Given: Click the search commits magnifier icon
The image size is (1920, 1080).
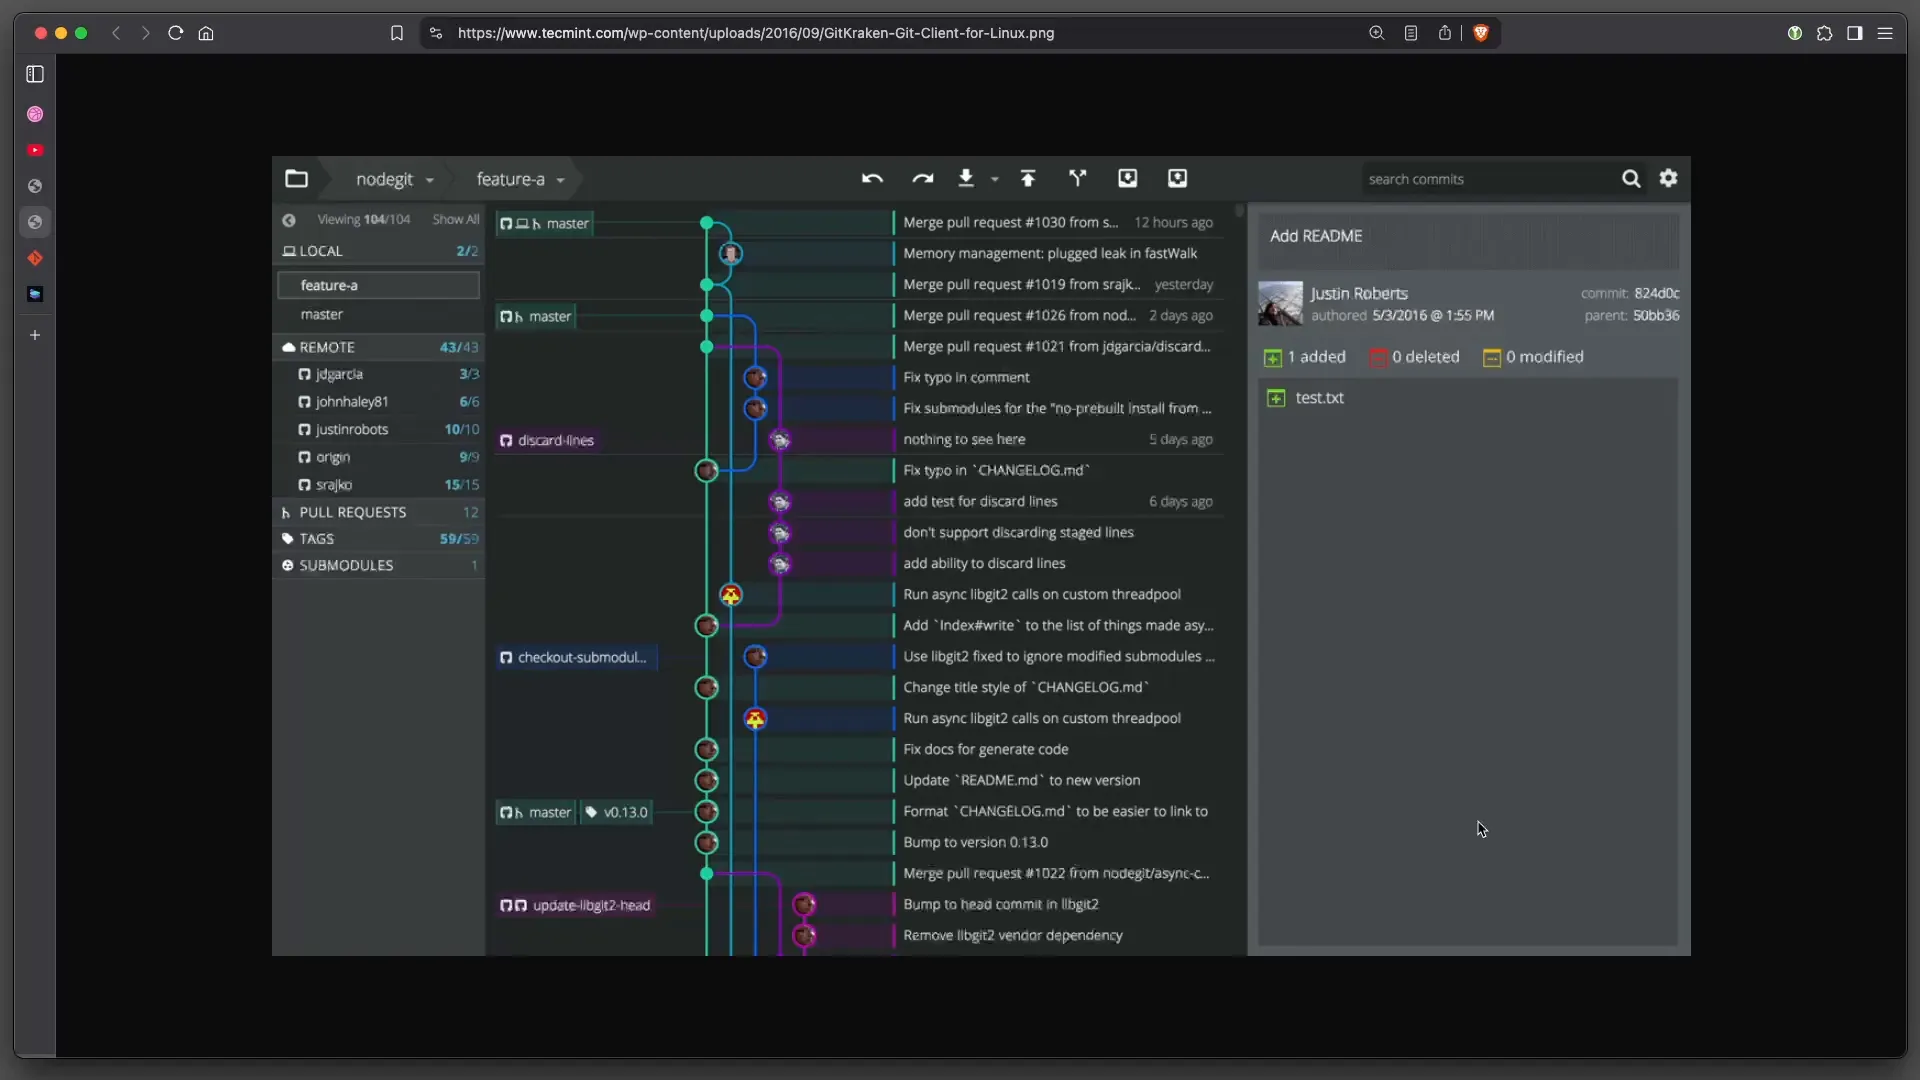Looking at the screenshot, I should pyautogui.click(x=1630, y=179).
